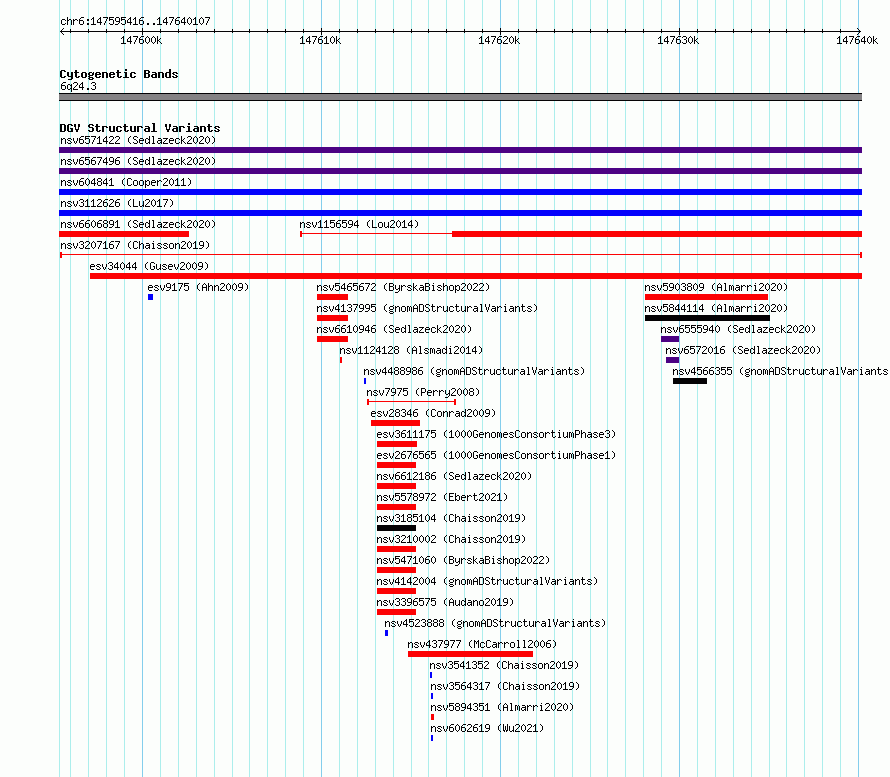Click the 147620k ruler tick label

[499, 40]
